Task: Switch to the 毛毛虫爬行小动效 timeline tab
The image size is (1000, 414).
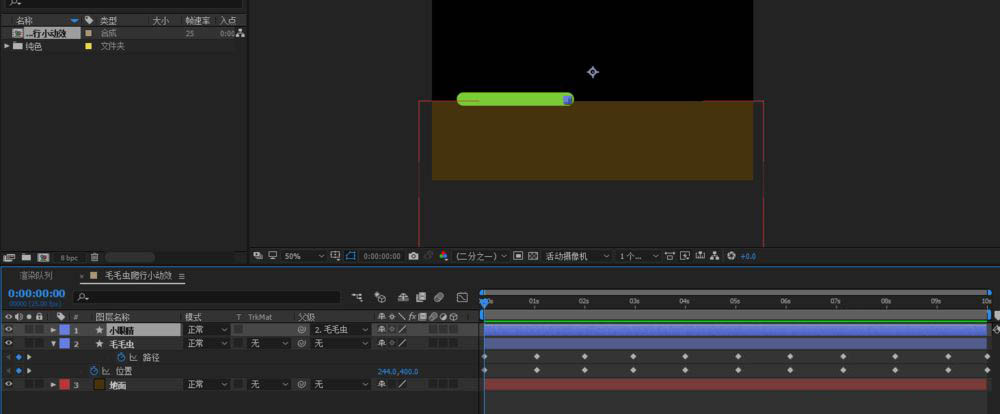Action: pos(138,276)
